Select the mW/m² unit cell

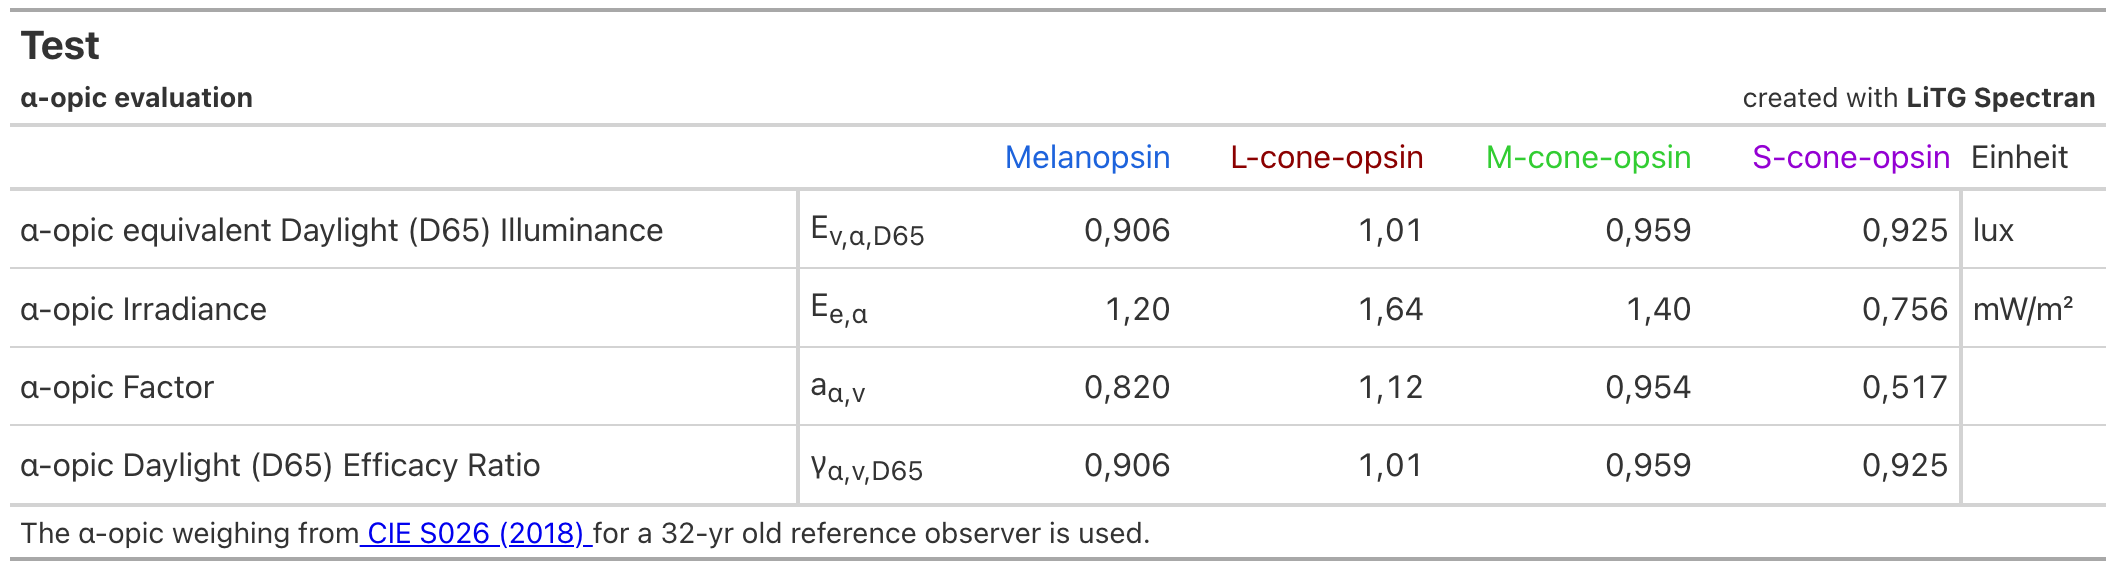tap(2021, 309)
